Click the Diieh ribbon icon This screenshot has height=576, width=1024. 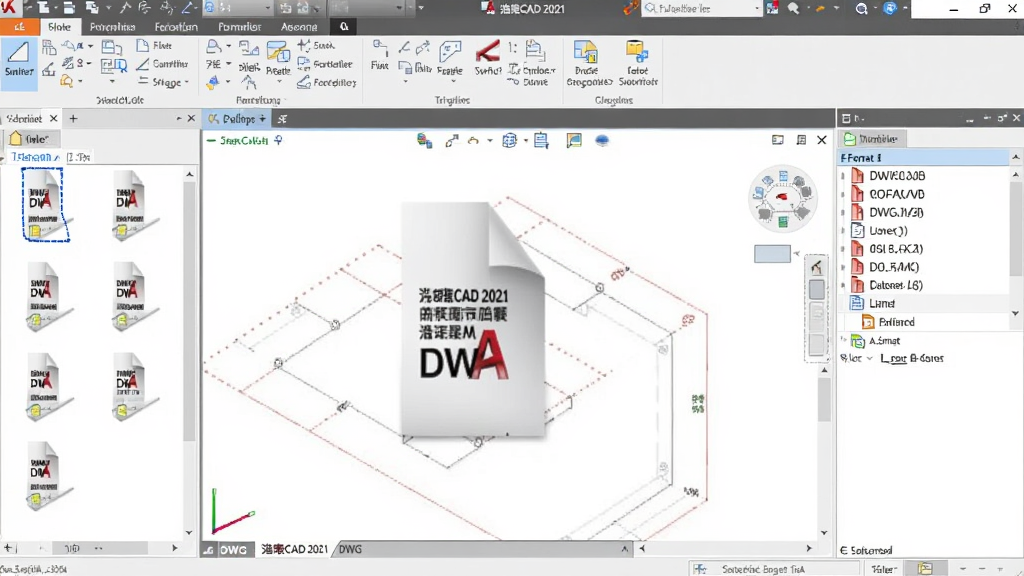click(249, 56)
